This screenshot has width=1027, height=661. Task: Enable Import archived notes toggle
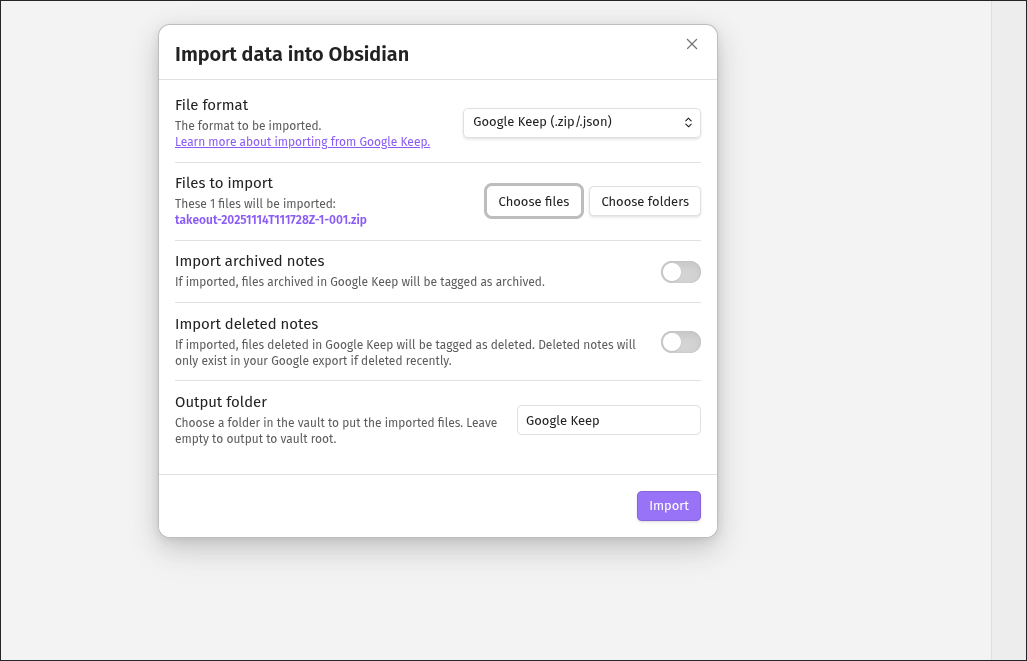click(x=681, y=272)
